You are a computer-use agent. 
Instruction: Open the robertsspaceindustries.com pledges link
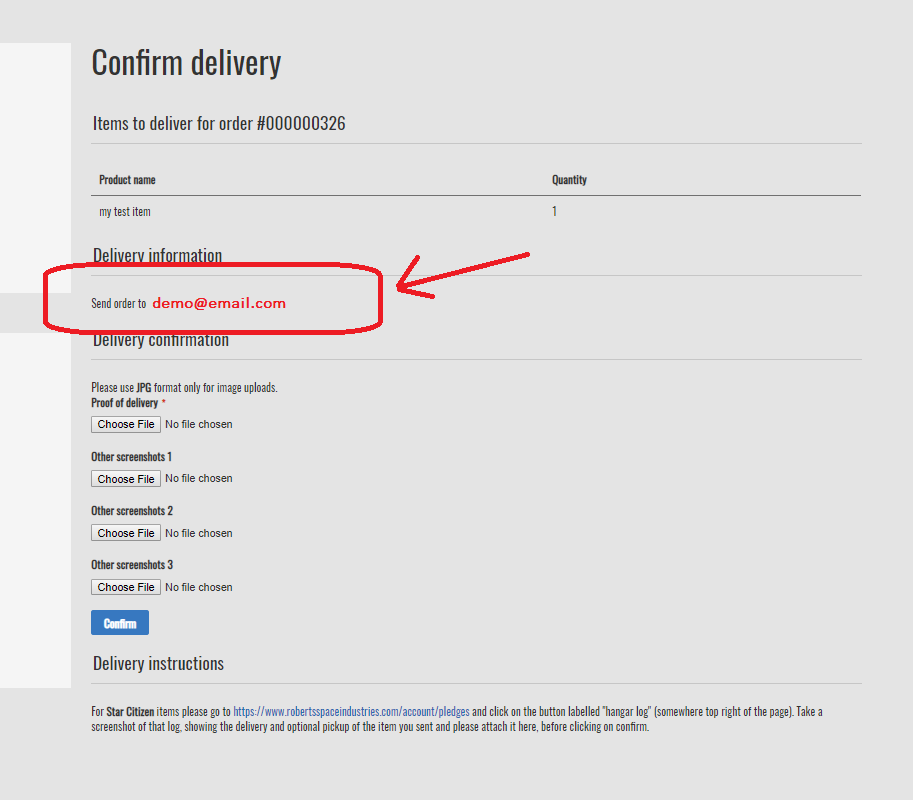tap(351, 712)
